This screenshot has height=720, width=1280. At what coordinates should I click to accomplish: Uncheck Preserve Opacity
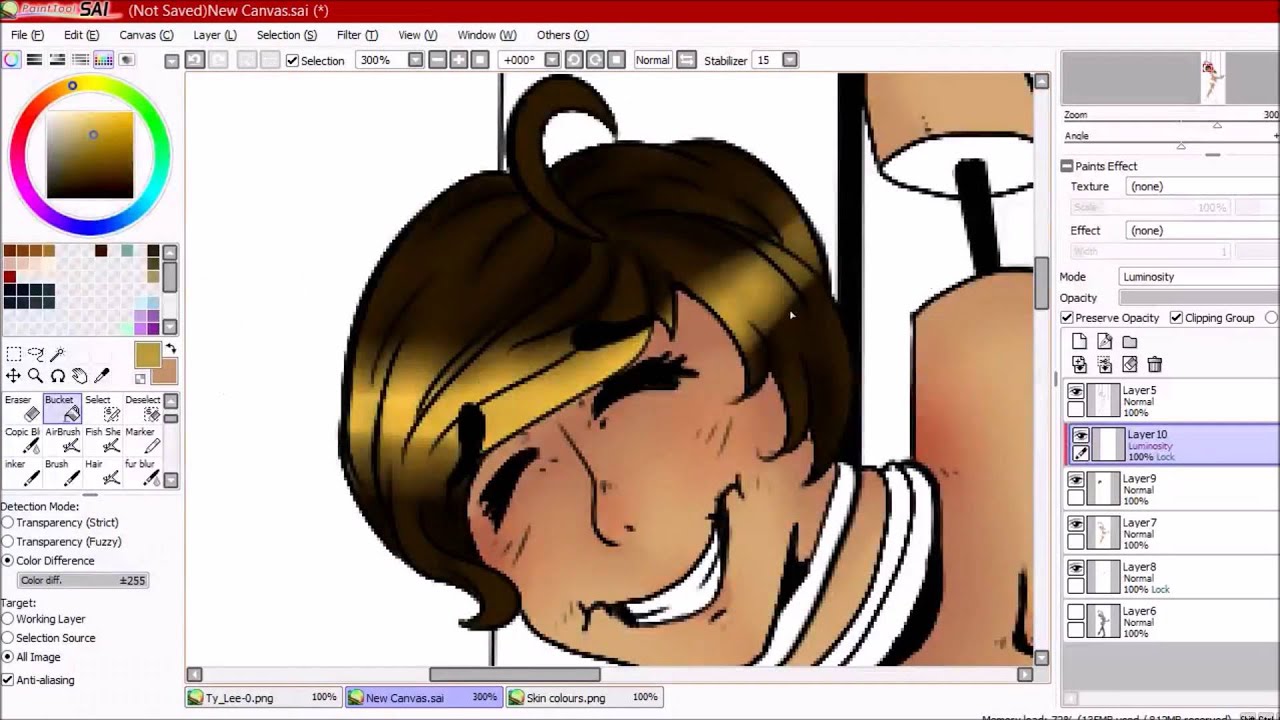click(x=1067, y=318)
